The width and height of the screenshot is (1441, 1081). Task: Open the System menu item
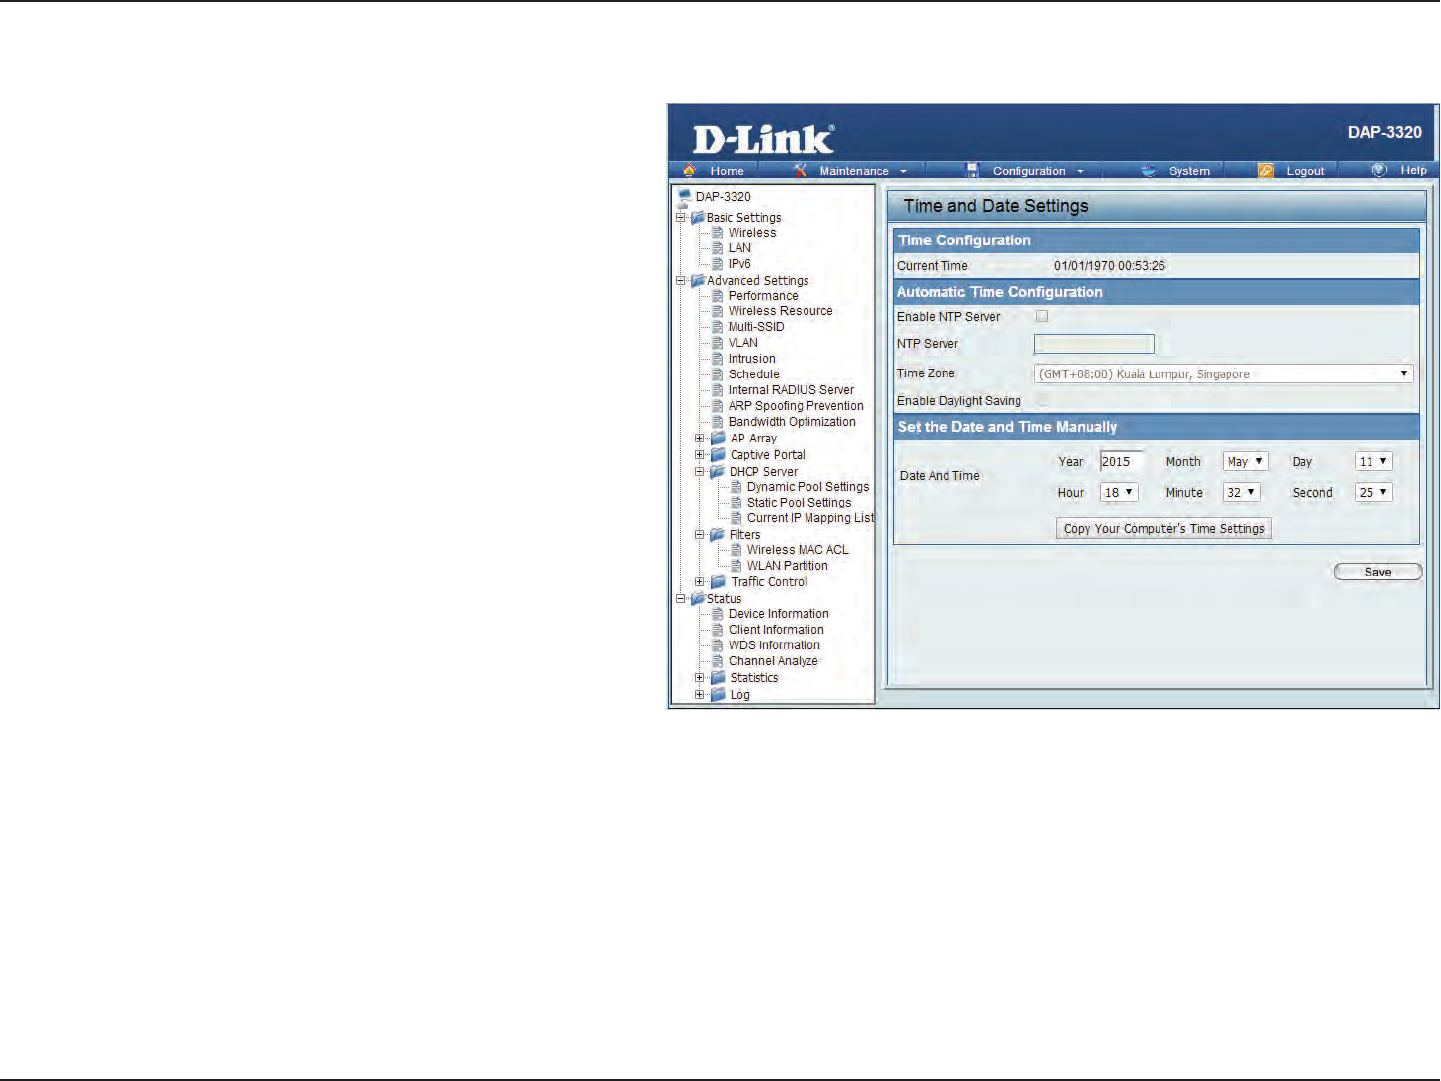1189,171
